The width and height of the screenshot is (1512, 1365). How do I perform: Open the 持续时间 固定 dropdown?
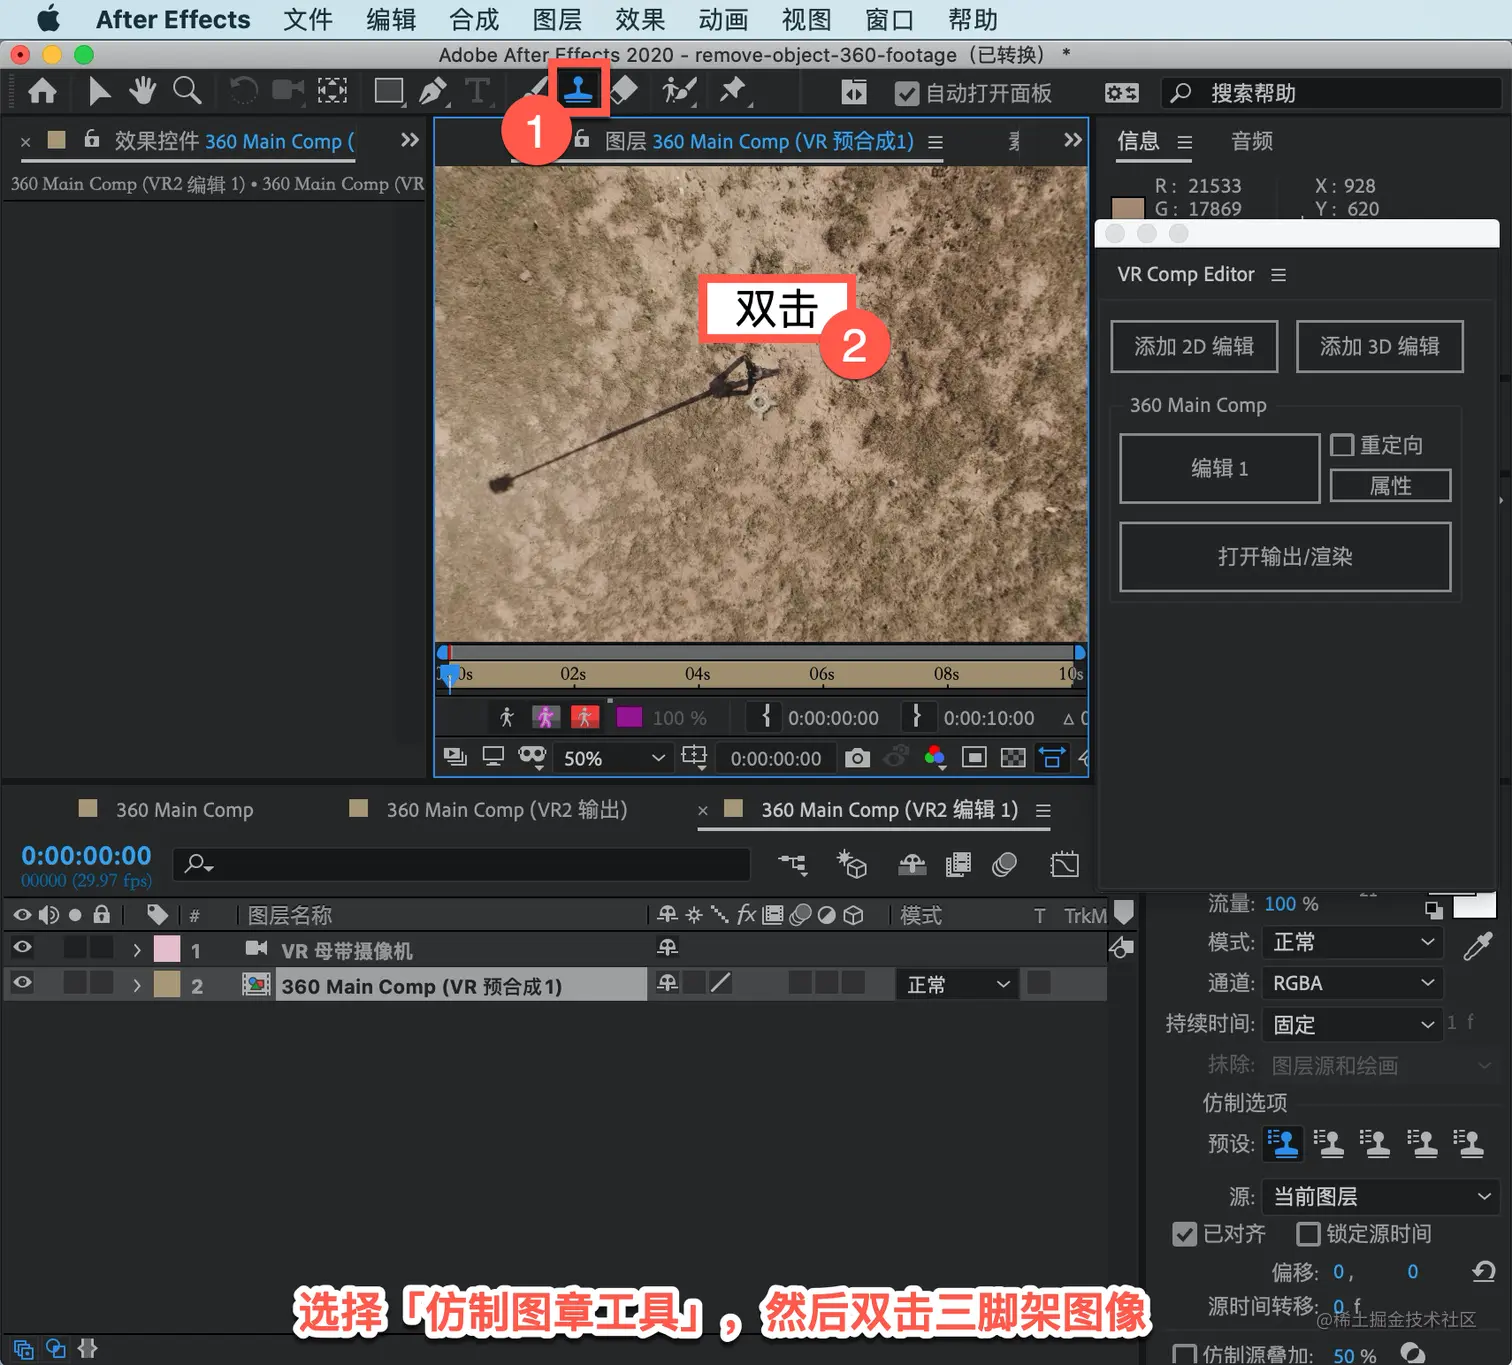1352,1025
